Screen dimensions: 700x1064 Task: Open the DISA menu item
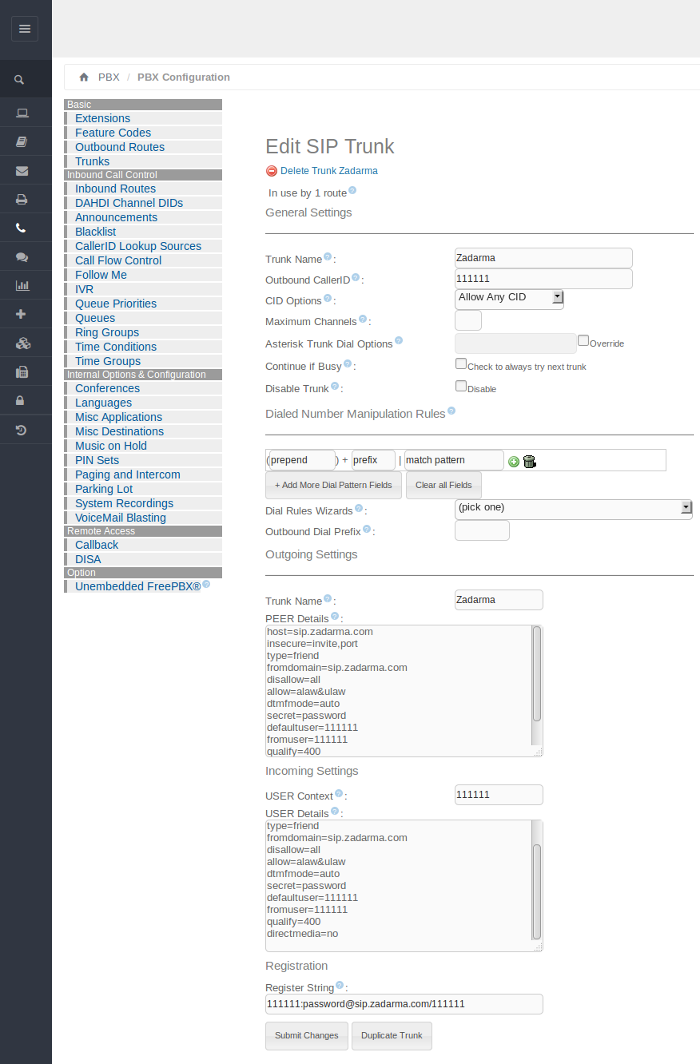click(x=88, y=559)
